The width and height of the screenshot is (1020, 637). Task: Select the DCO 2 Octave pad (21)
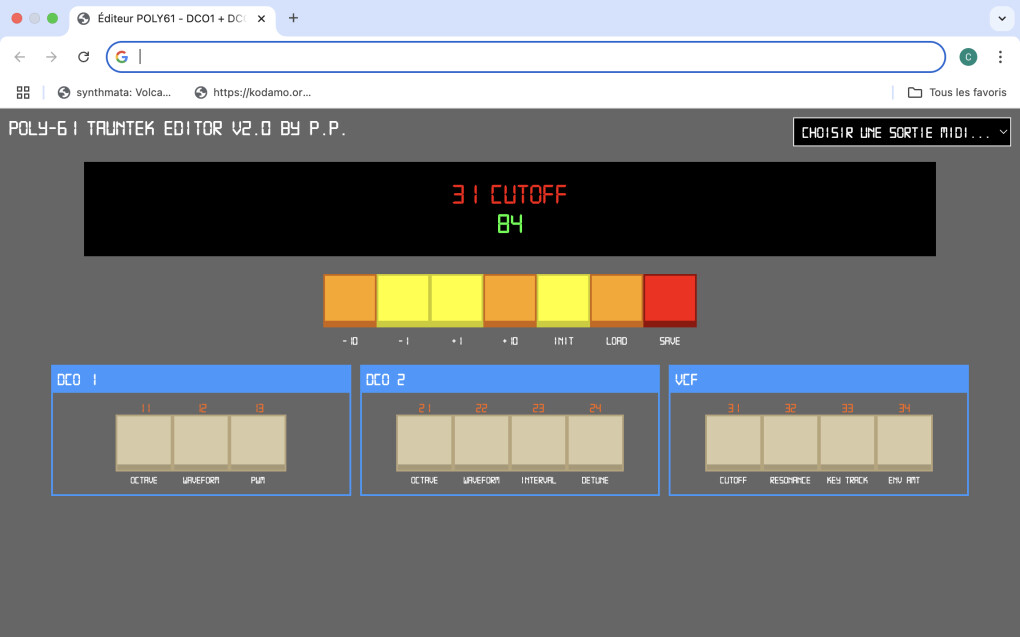(x=424, y=443)
